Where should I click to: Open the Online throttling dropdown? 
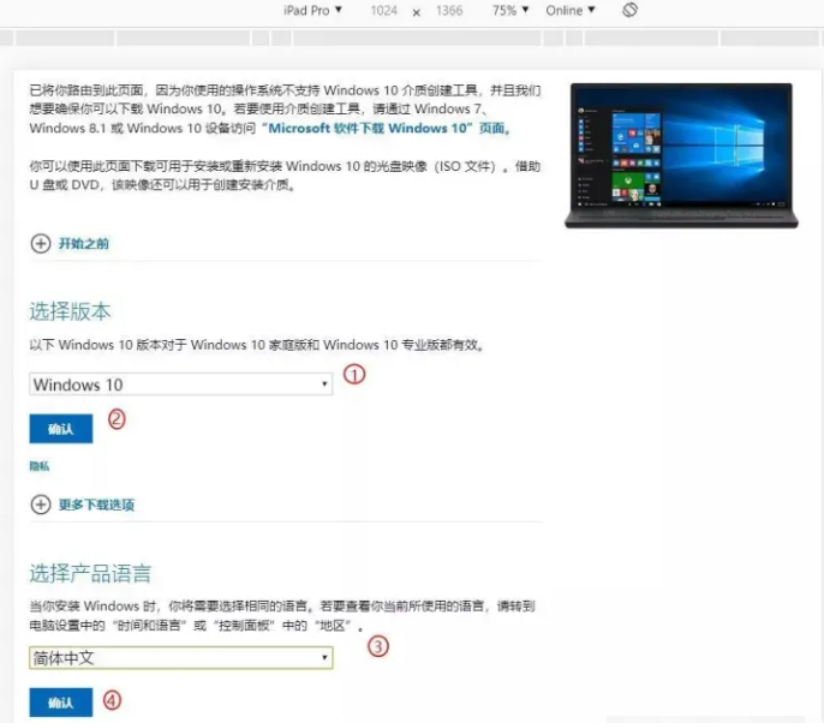point(570,11)
